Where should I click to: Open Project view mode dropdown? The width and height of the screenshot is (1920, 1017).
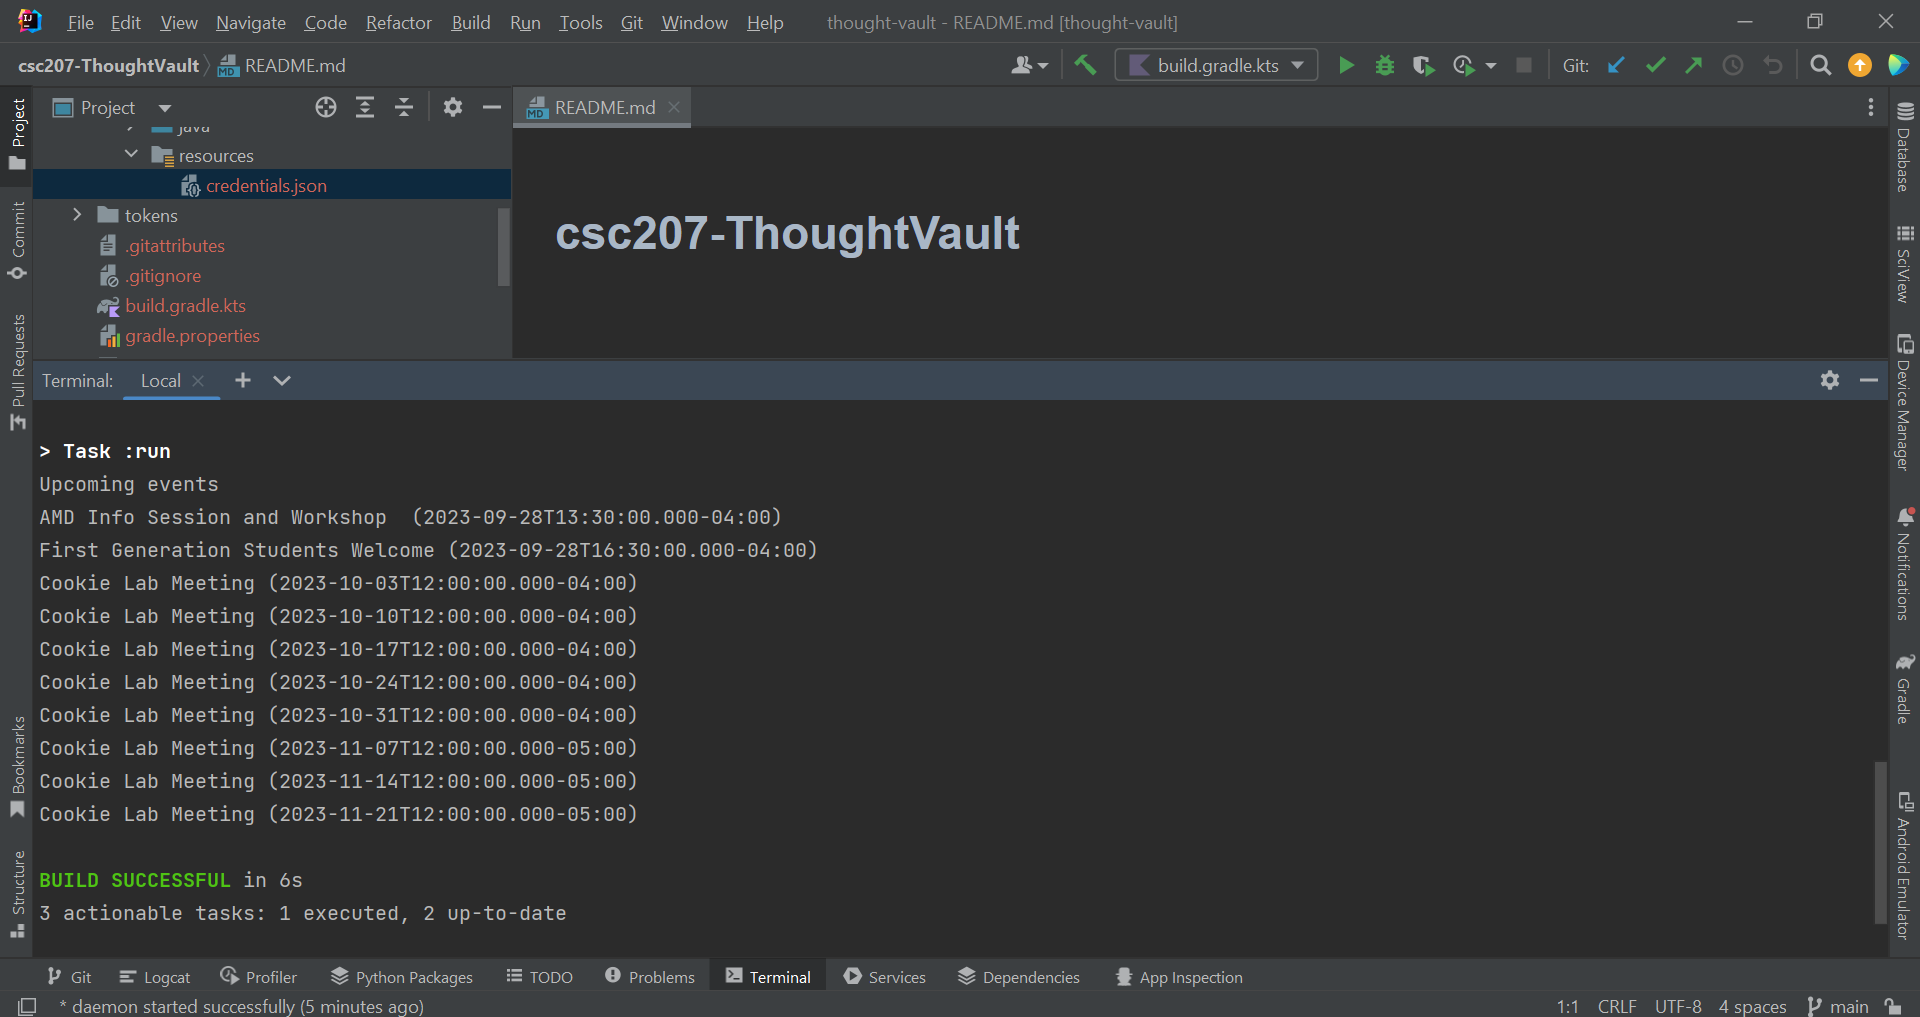[x=165, y=108]
